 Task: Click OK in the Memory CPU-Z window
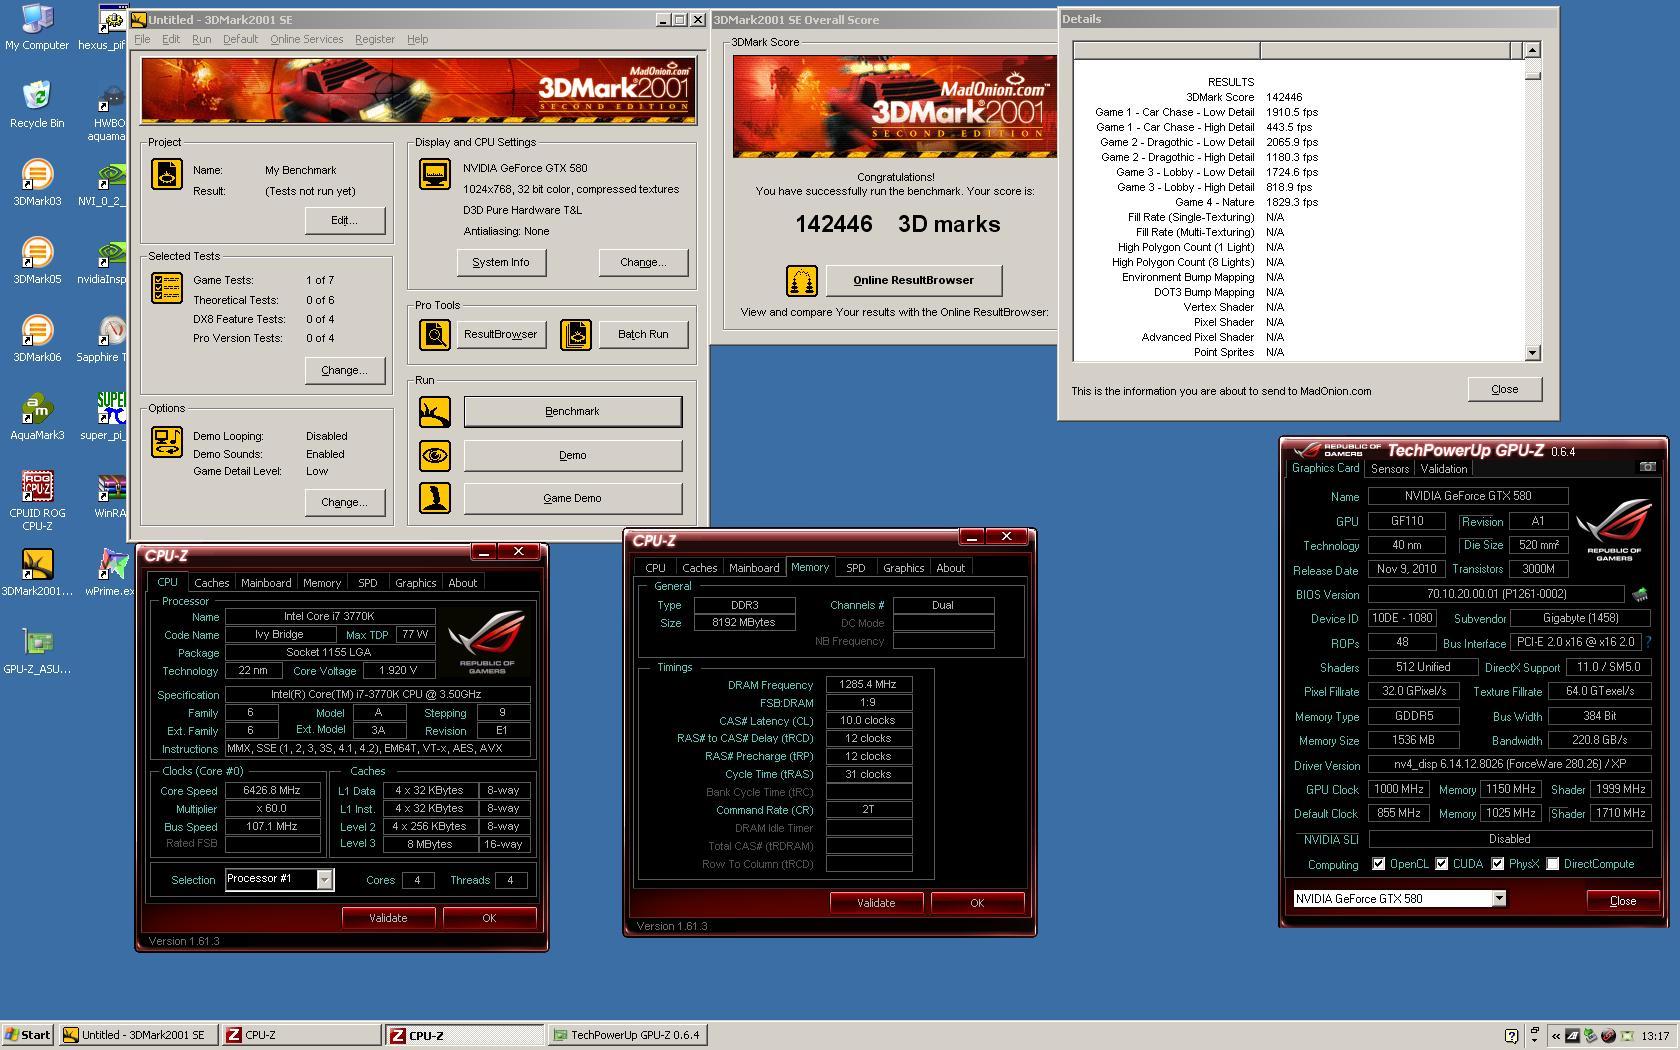tap(977, 903)
